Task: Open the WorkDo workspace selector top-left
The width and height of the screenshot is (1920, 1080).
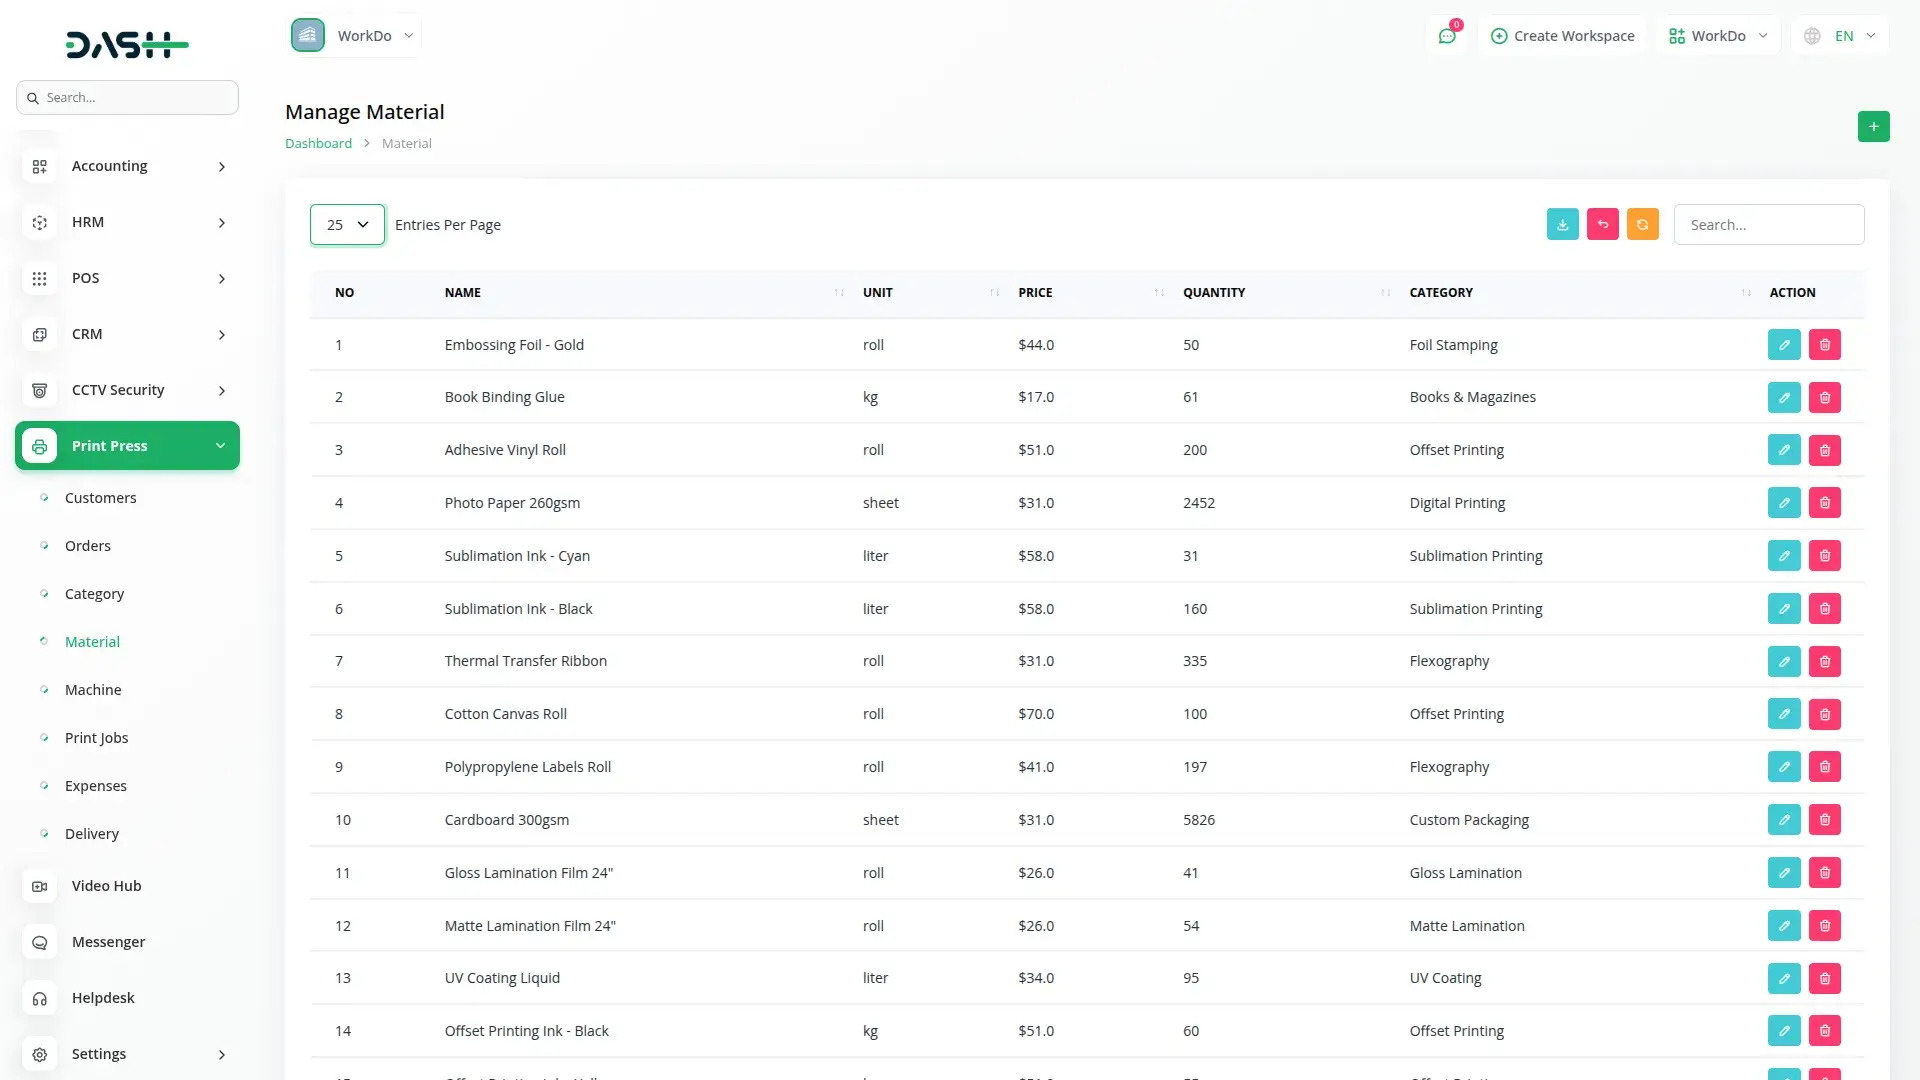Action: pyautogui.click(x=355, y=36)
